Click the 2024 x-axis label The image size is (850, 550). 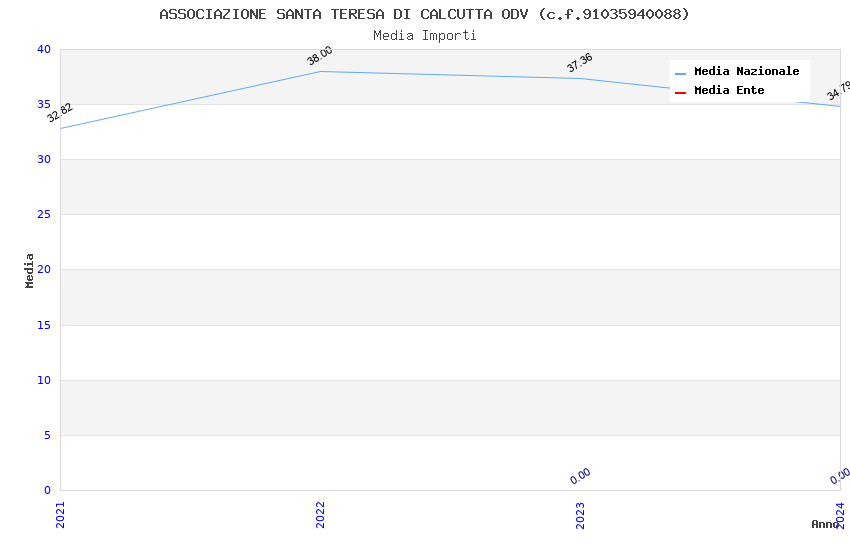coord(840,515)
